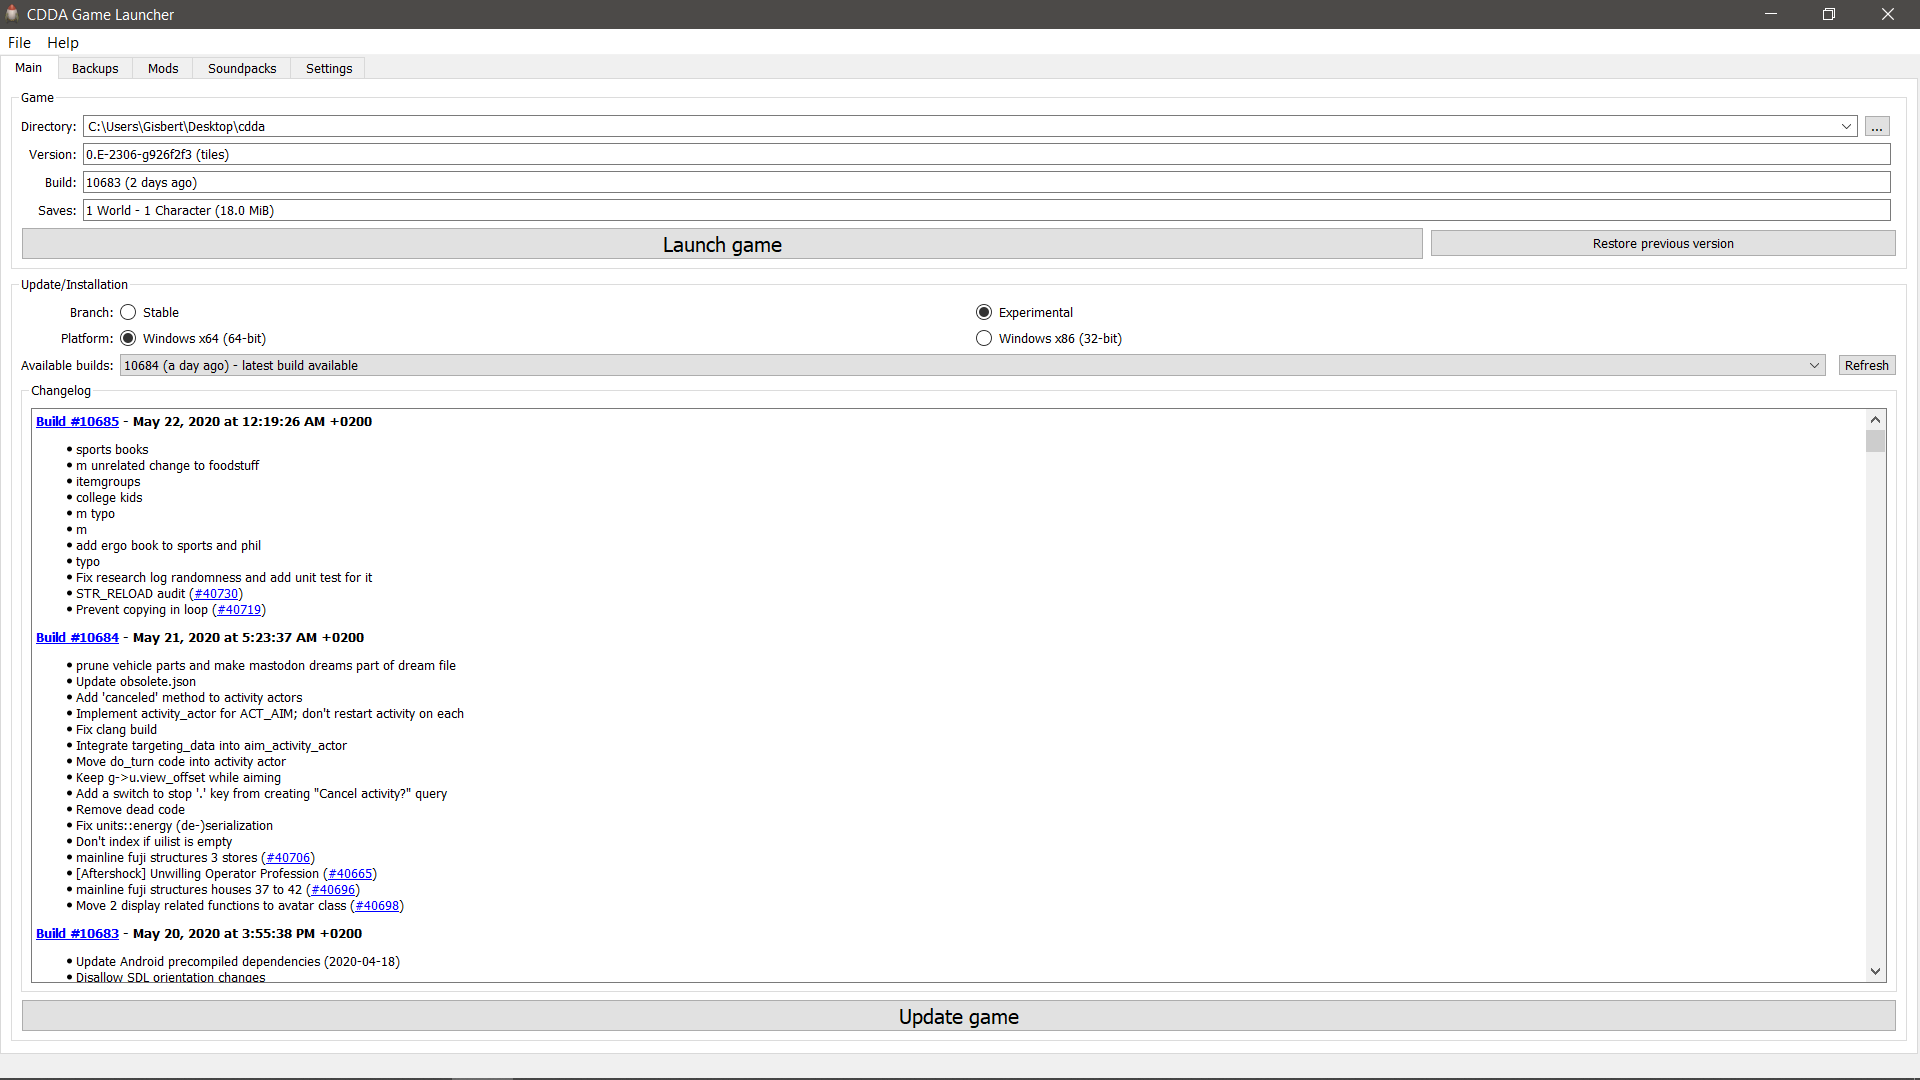This screenshot has width=1920, height=1080.
Task: Click the Saves info field
Action: 986,211
